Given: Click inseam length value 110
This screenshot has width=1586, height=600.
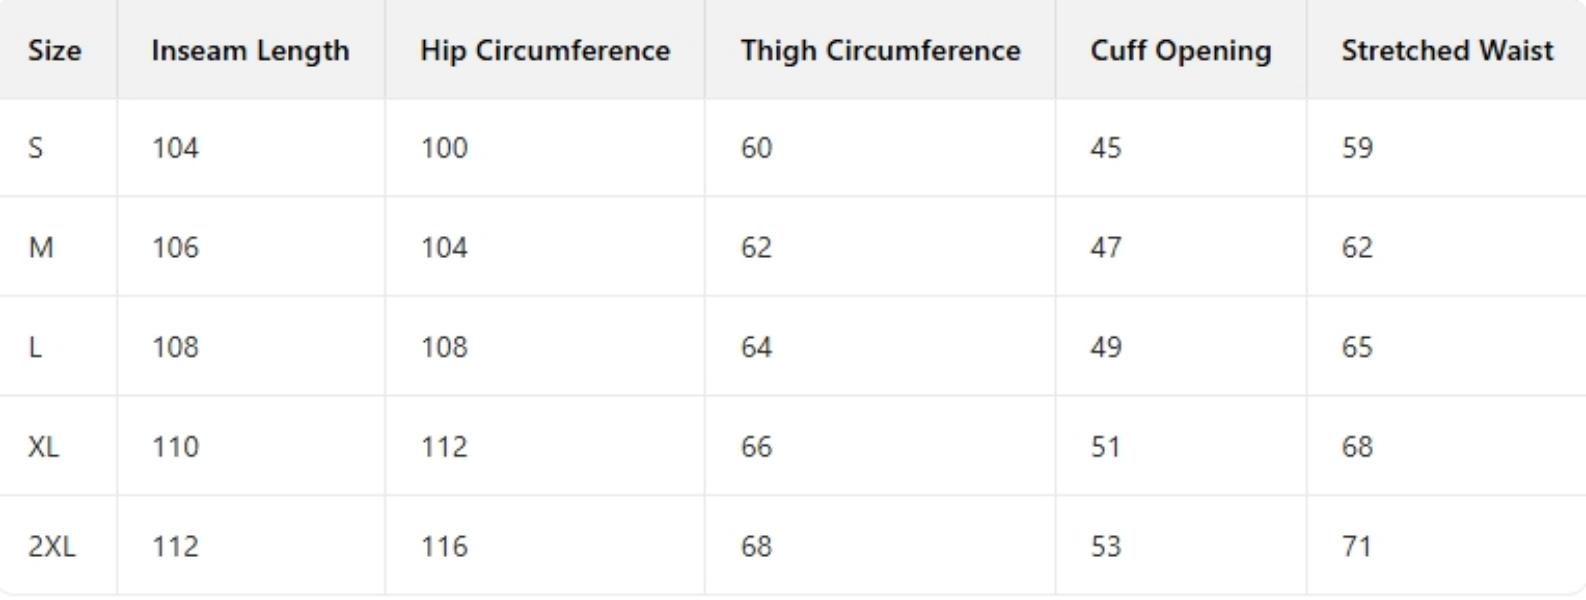Looking at the screenshot, I should click(x=175, y=446).
